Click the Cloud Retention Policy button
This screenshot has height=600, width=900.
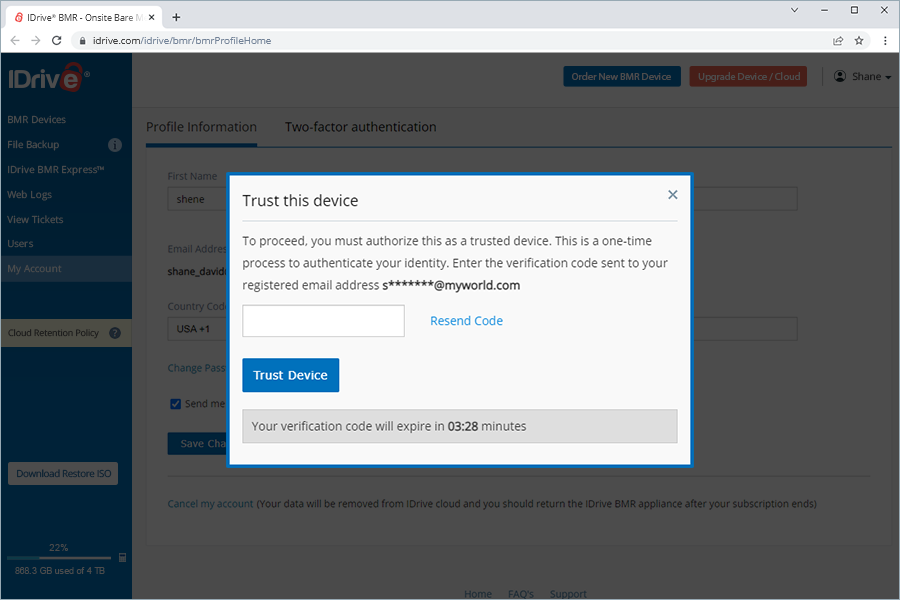(66, 333)
